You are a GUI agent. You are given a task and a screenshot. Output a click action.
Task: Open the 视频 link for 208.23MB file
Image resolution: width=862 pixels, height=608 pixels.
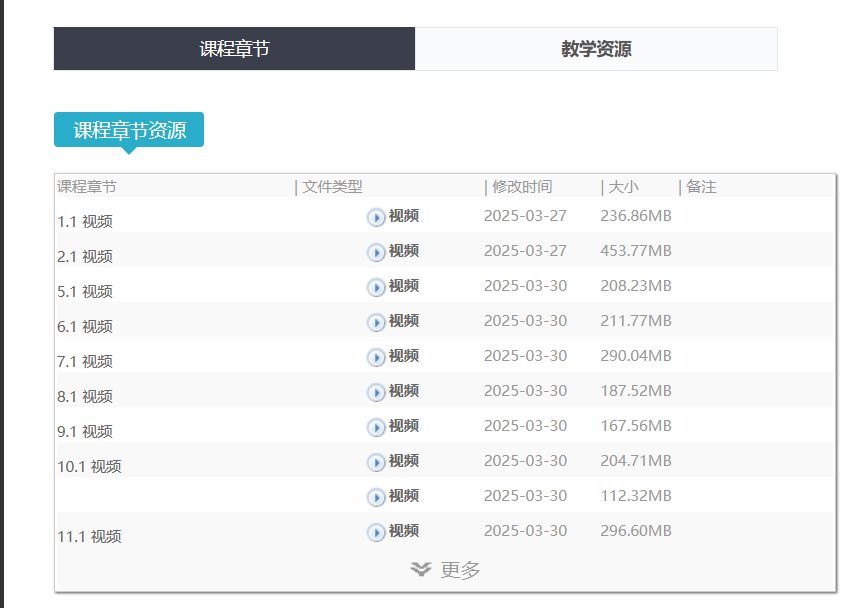404,286
